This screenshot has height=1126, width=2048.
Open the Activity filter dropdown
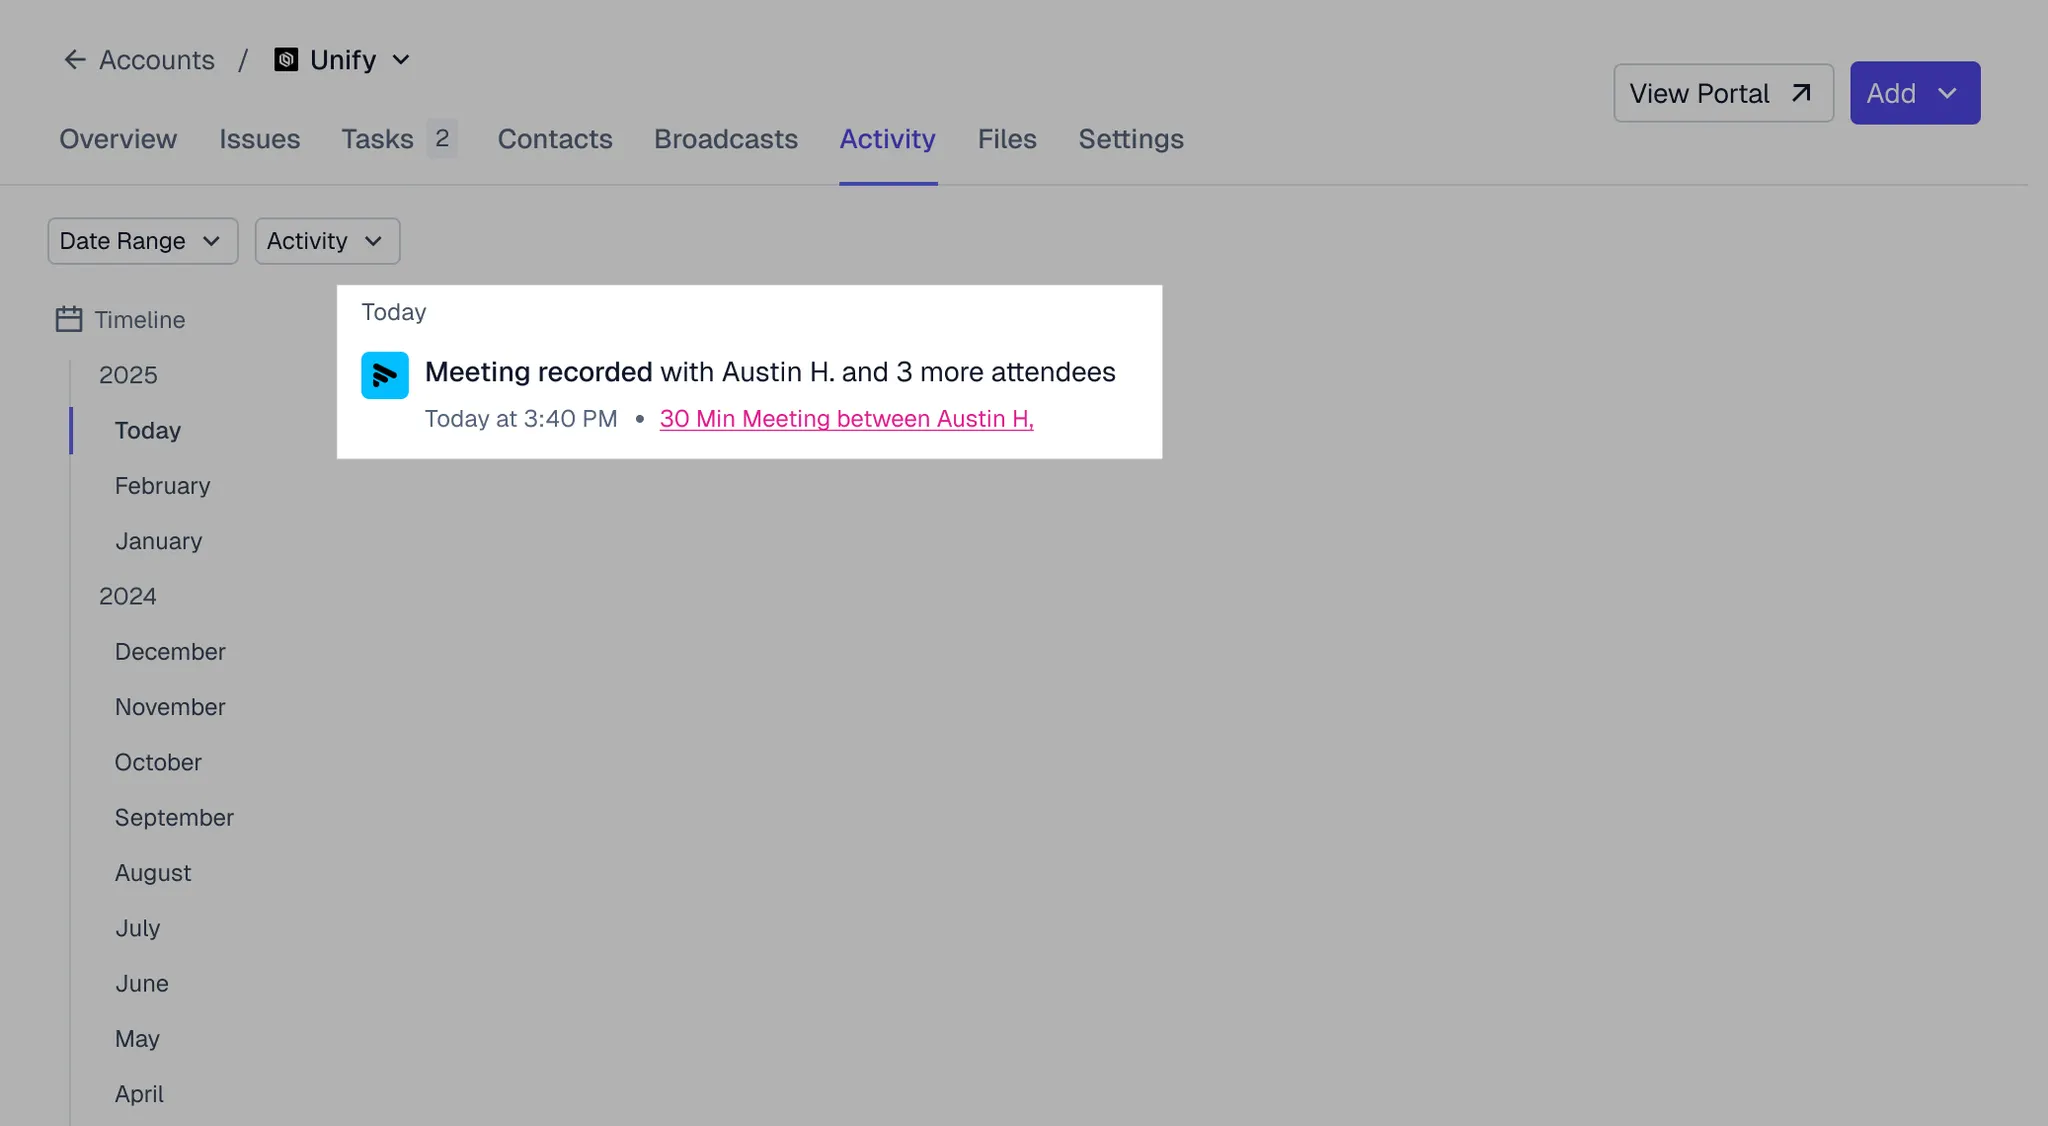pos(327,241)
